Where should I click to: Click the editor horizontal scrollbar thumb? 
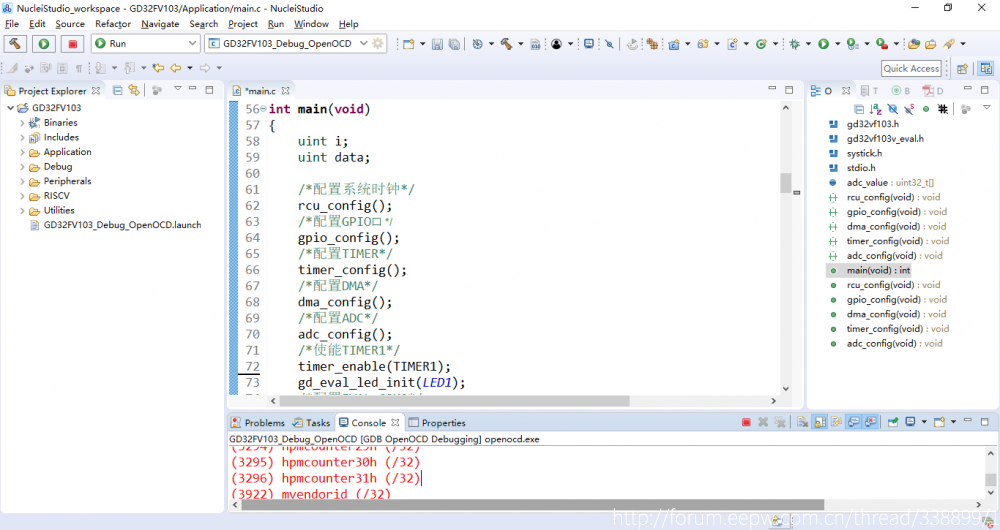click(x=454, y=401)
